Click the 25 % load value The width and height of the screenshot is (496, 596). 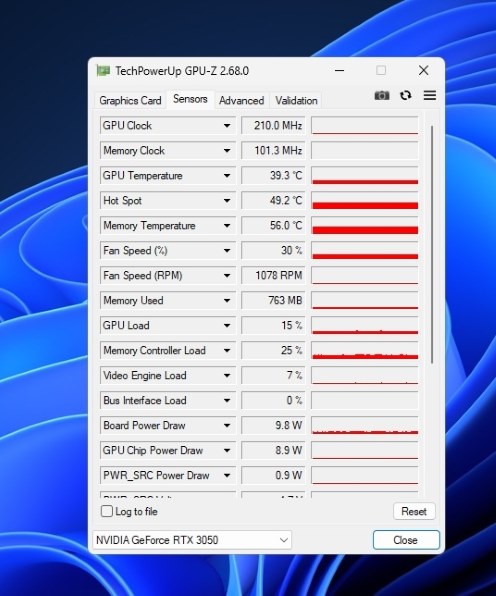pyautogui.click(x=273, y=350)
